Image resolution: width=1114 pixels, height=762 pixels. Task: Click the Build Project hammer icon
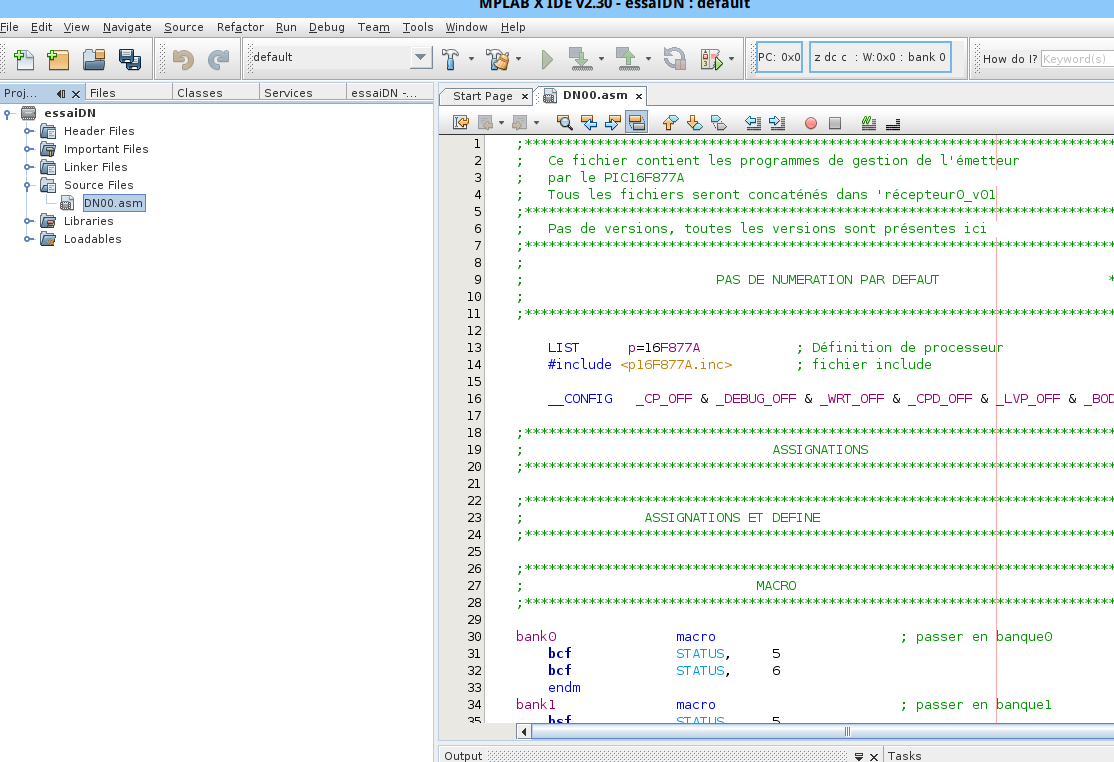click(451, 59)
